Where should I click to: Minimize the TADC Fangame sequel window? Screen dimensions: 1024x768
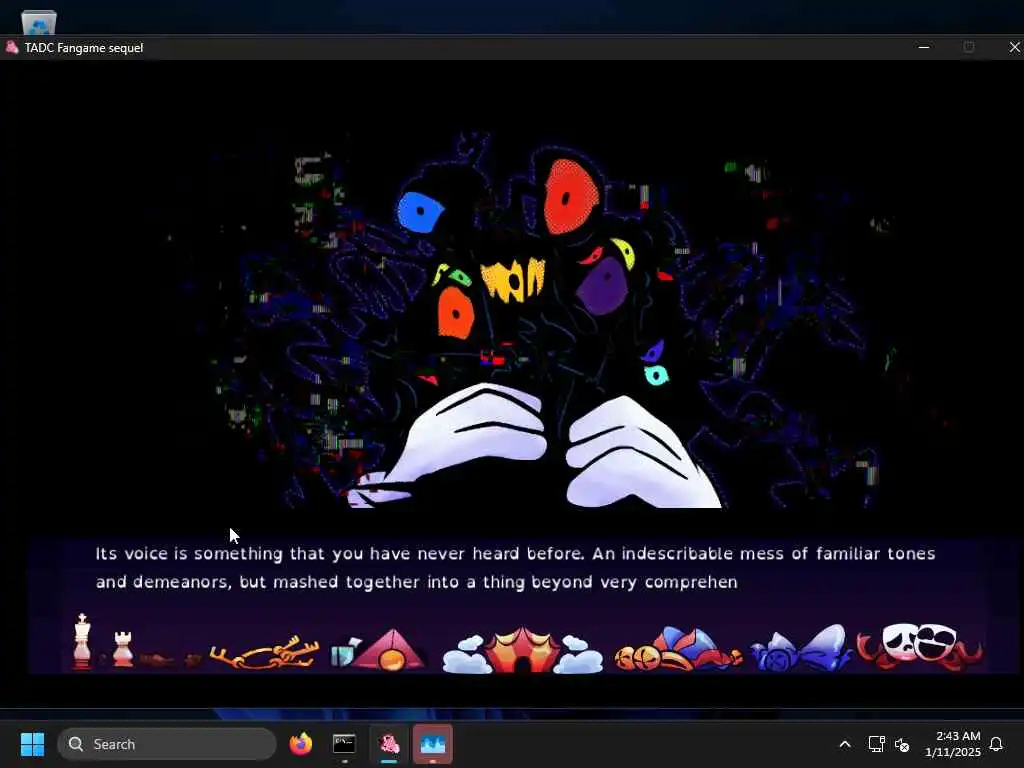(x=924, y=47)
